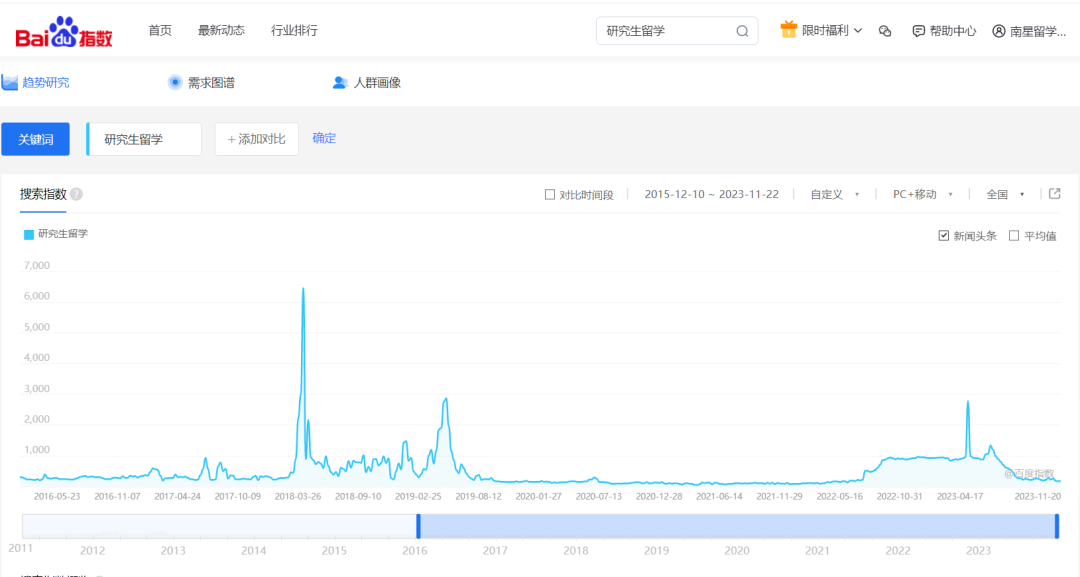
Task: Switch to 需求图谱 tab
Action: click(x=211, y=83)
